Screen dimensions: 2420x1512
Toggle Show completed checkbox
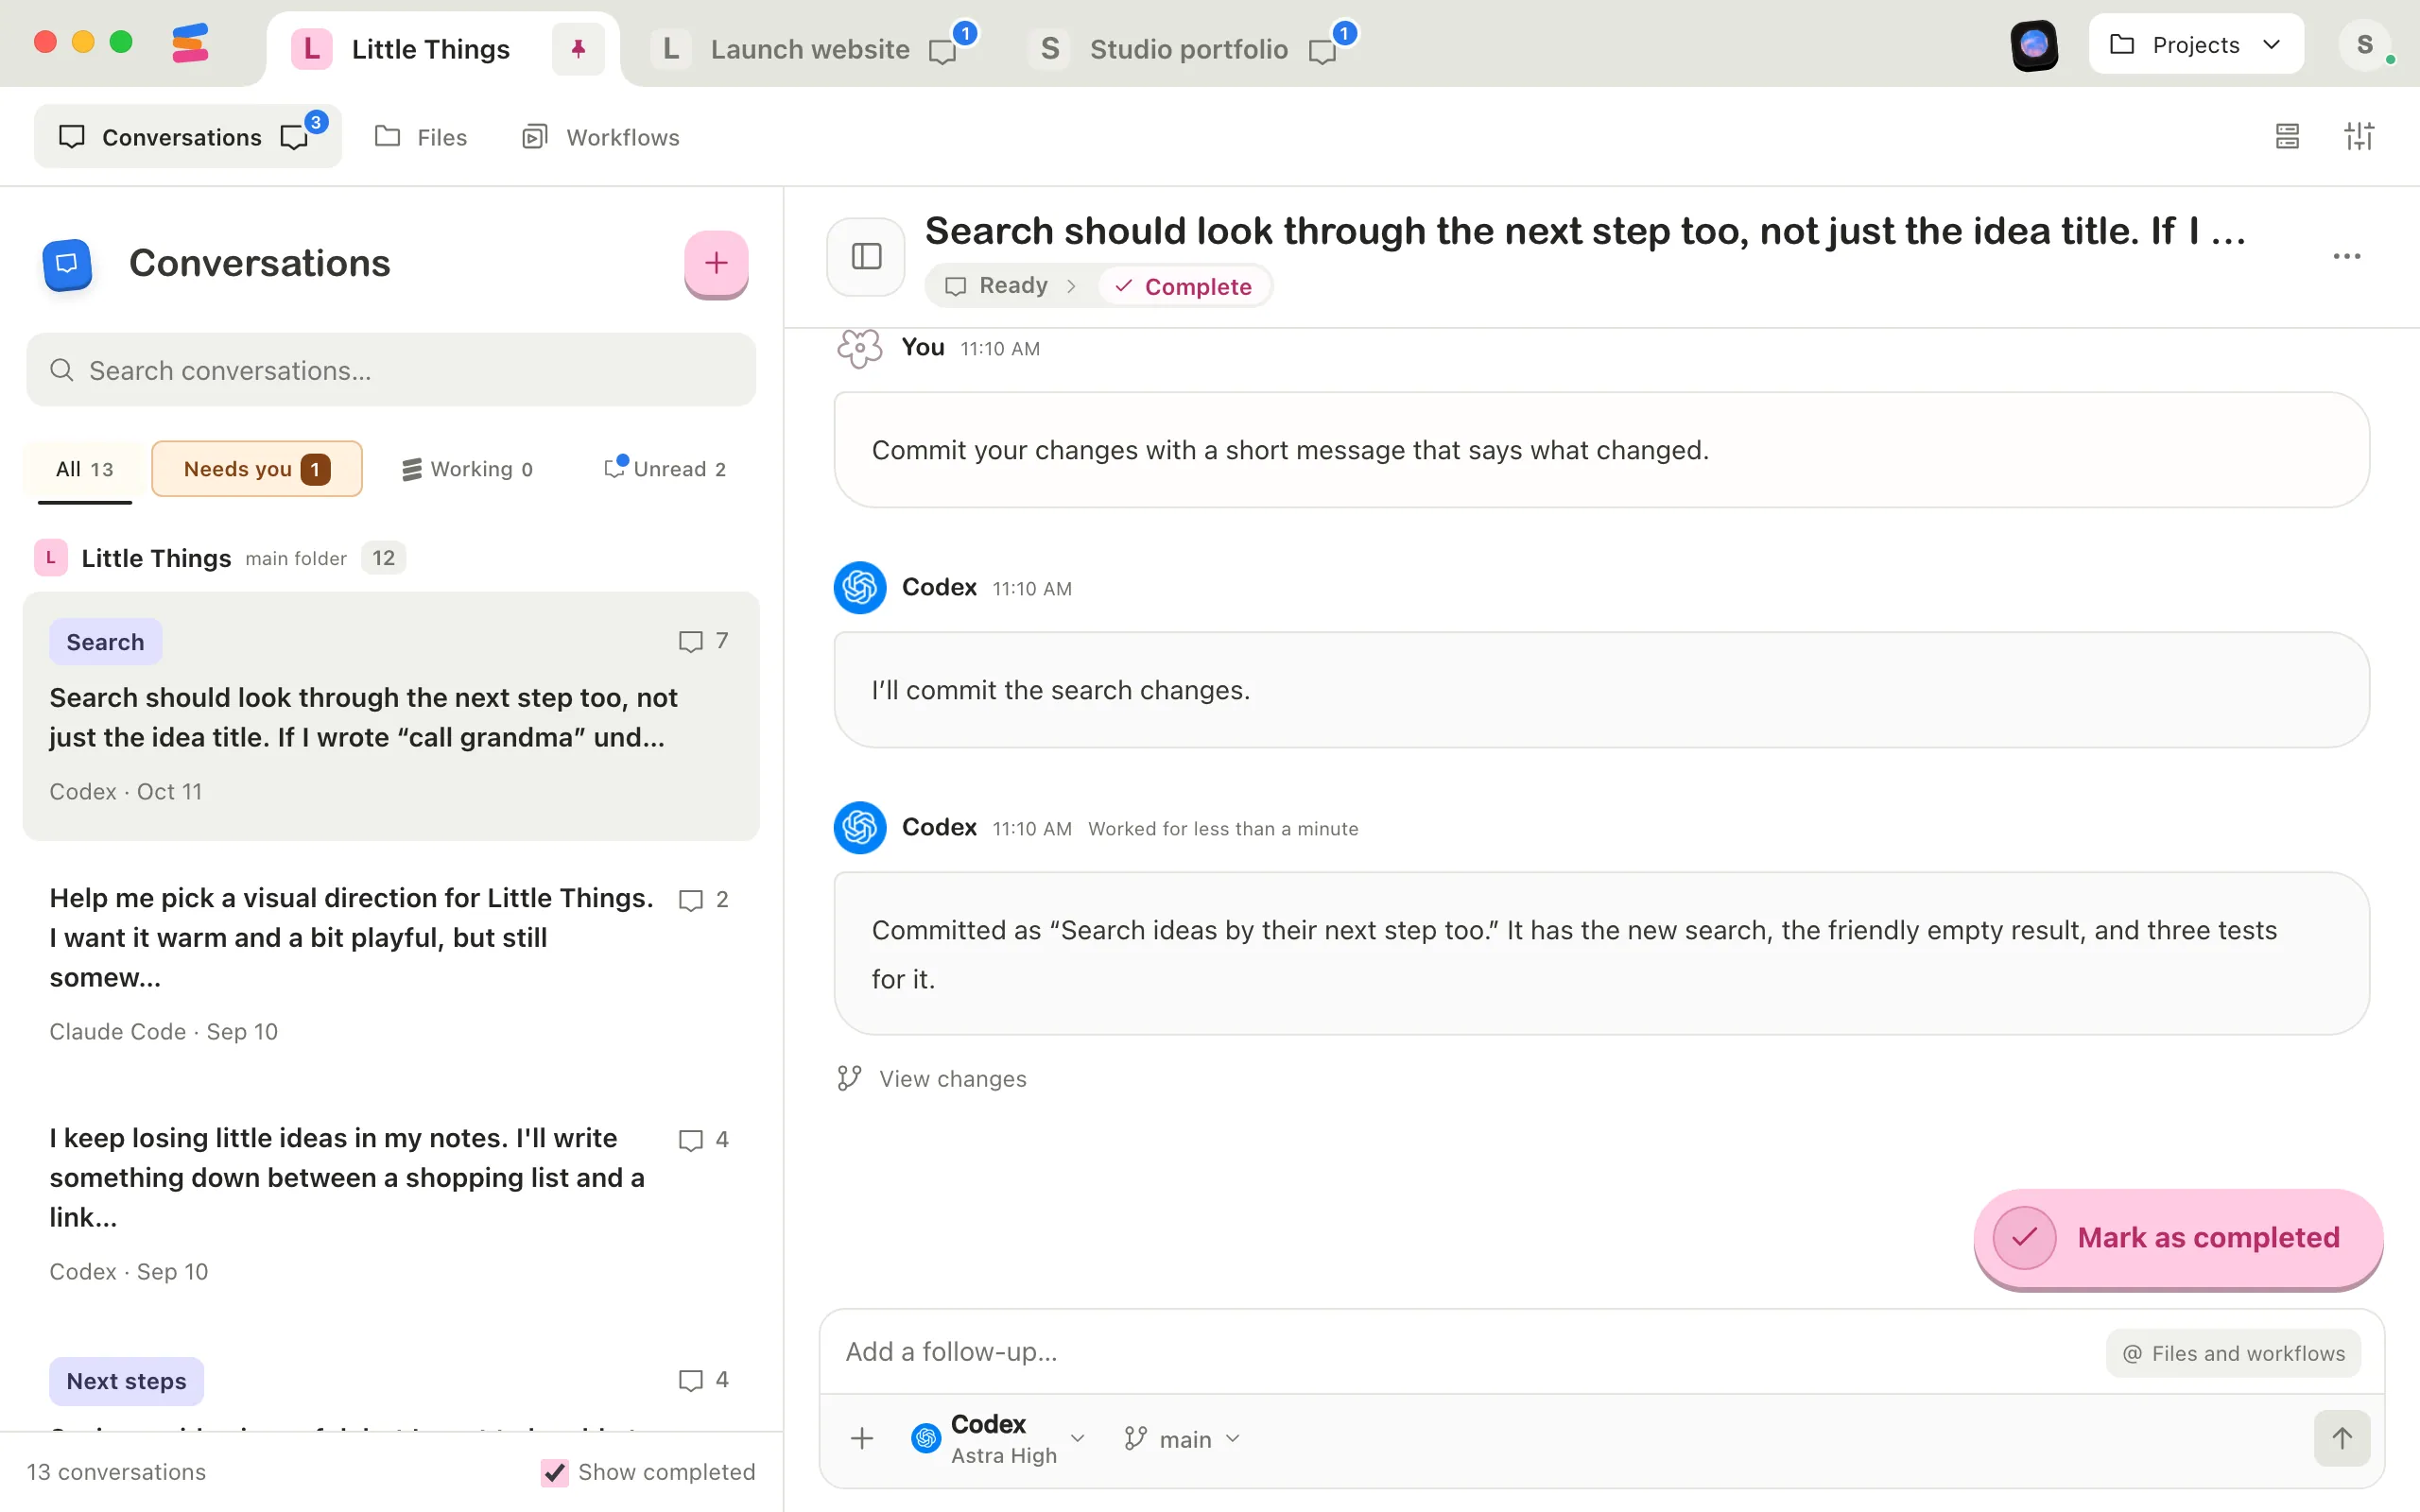(554, 1472)
